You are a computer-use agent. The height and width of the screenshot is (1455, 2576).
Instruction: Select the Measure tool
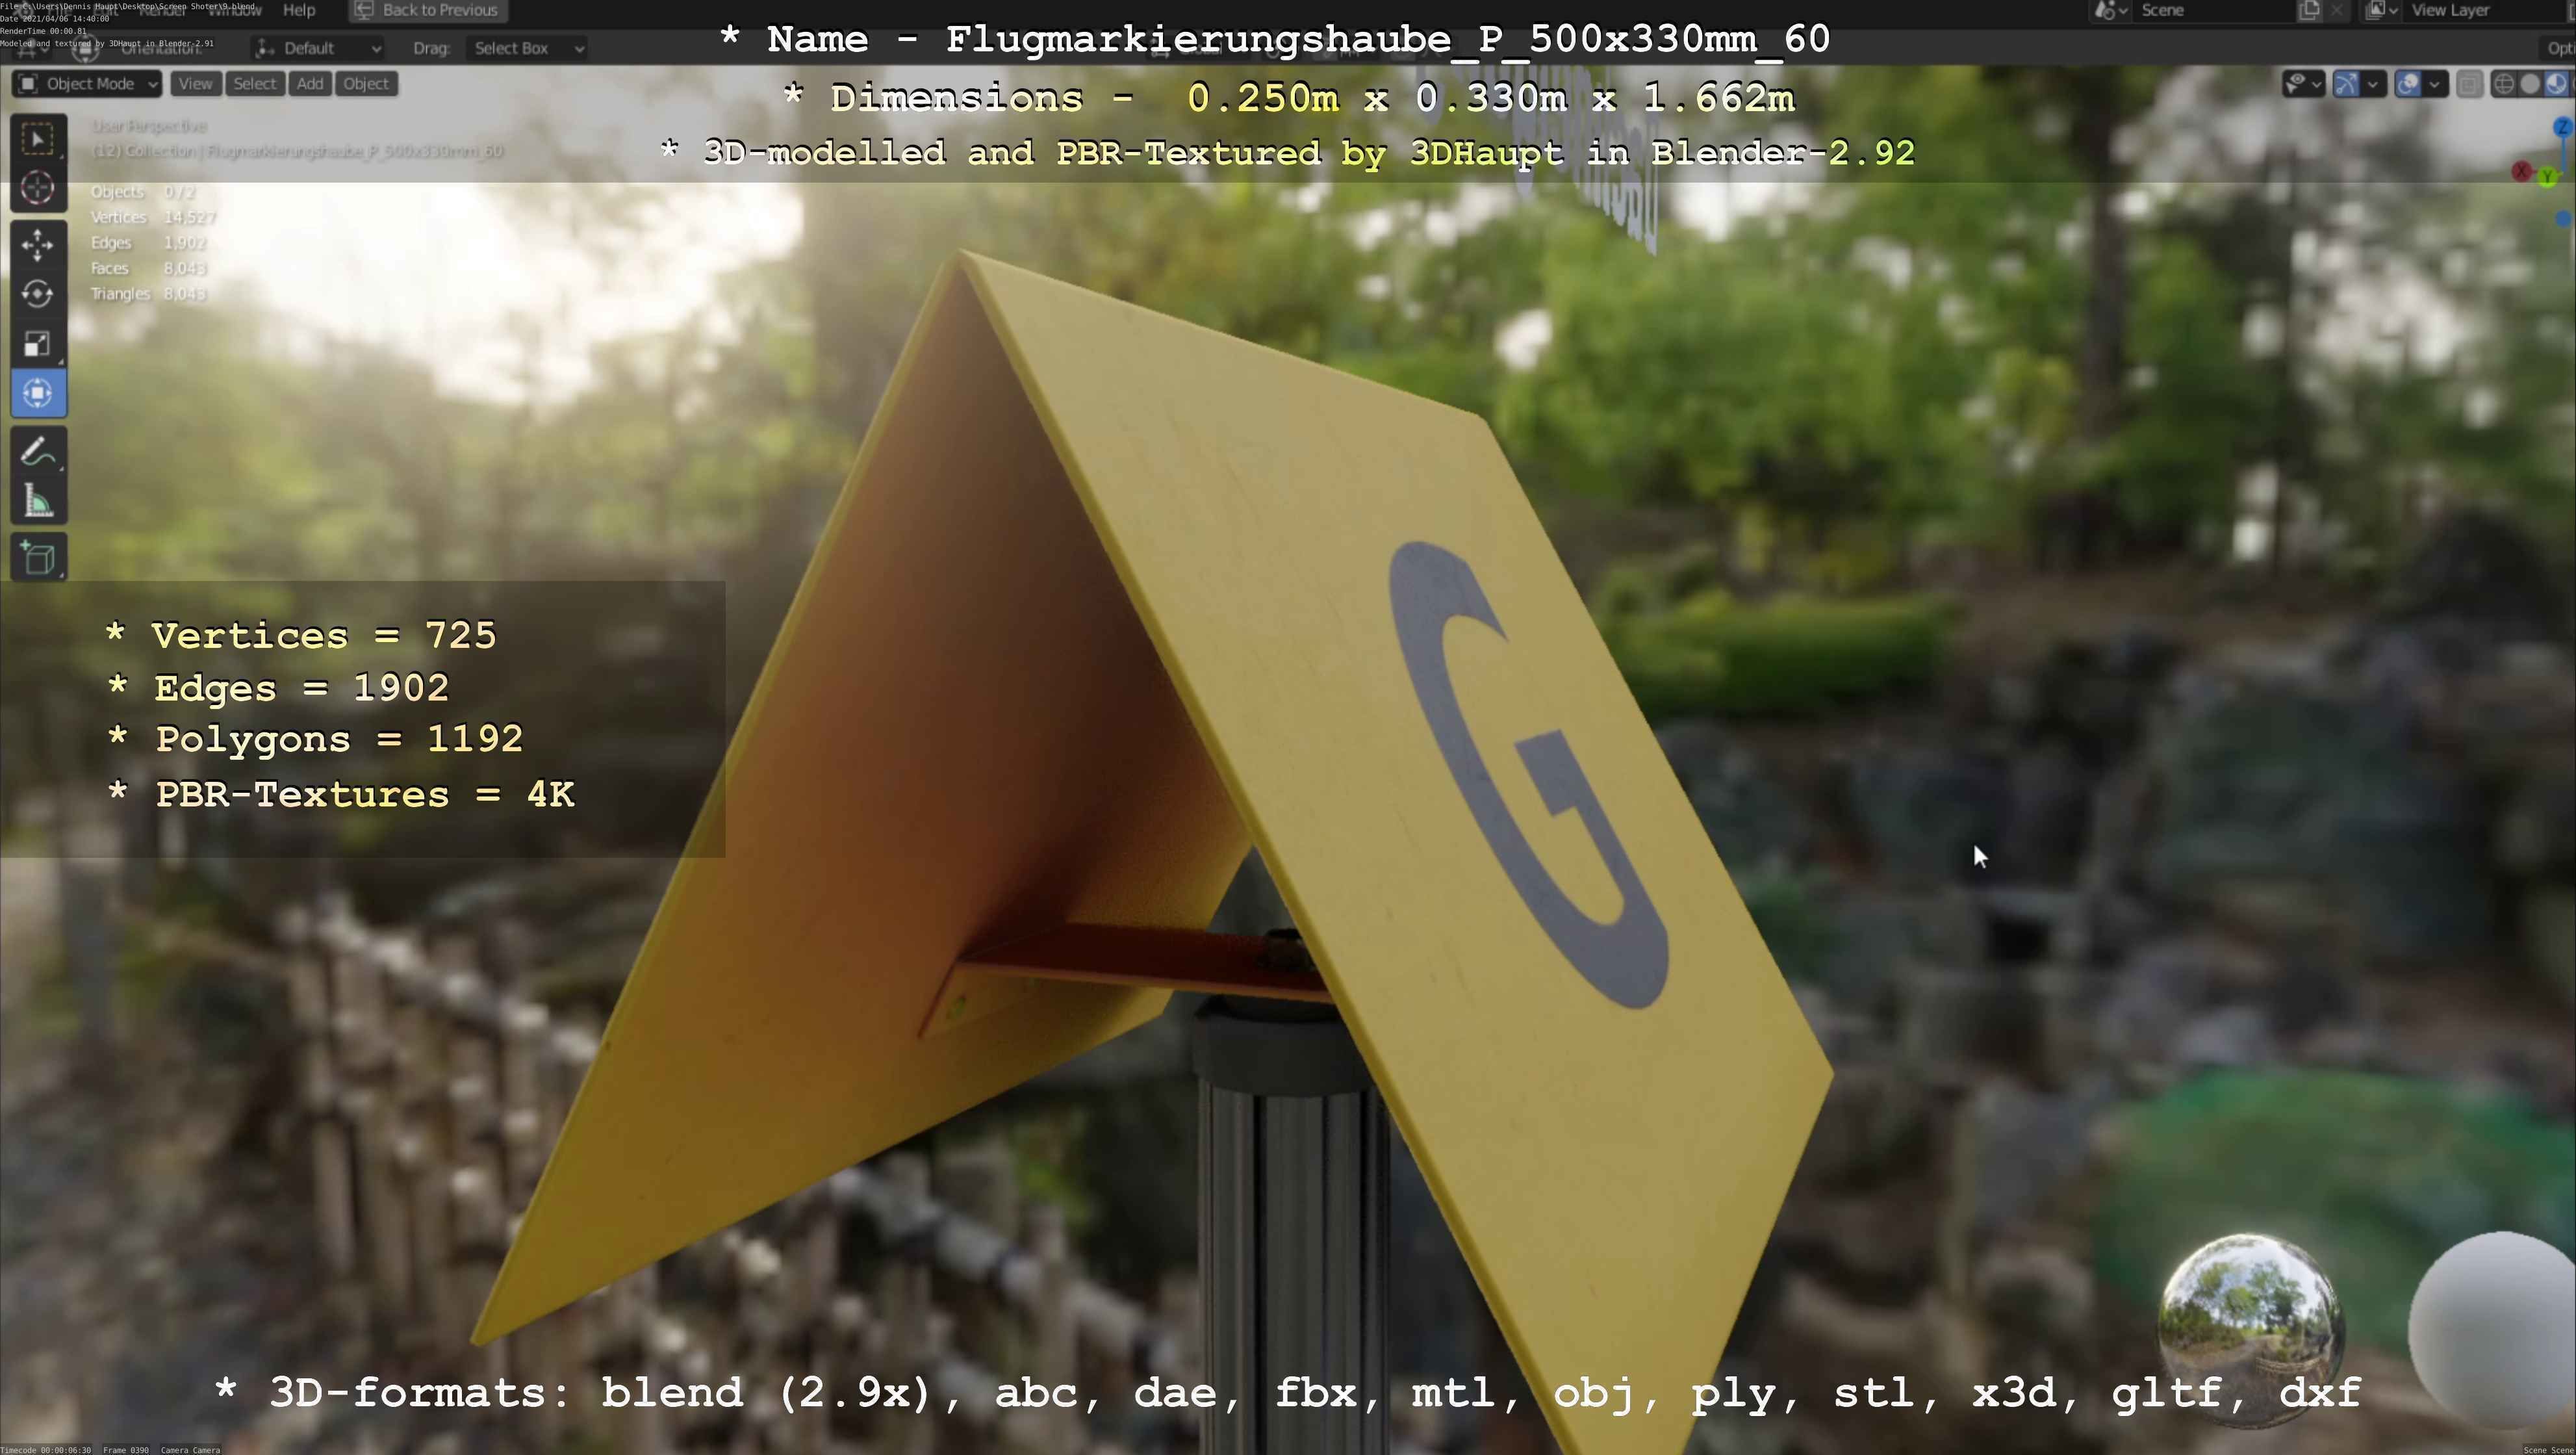point(38,501)
